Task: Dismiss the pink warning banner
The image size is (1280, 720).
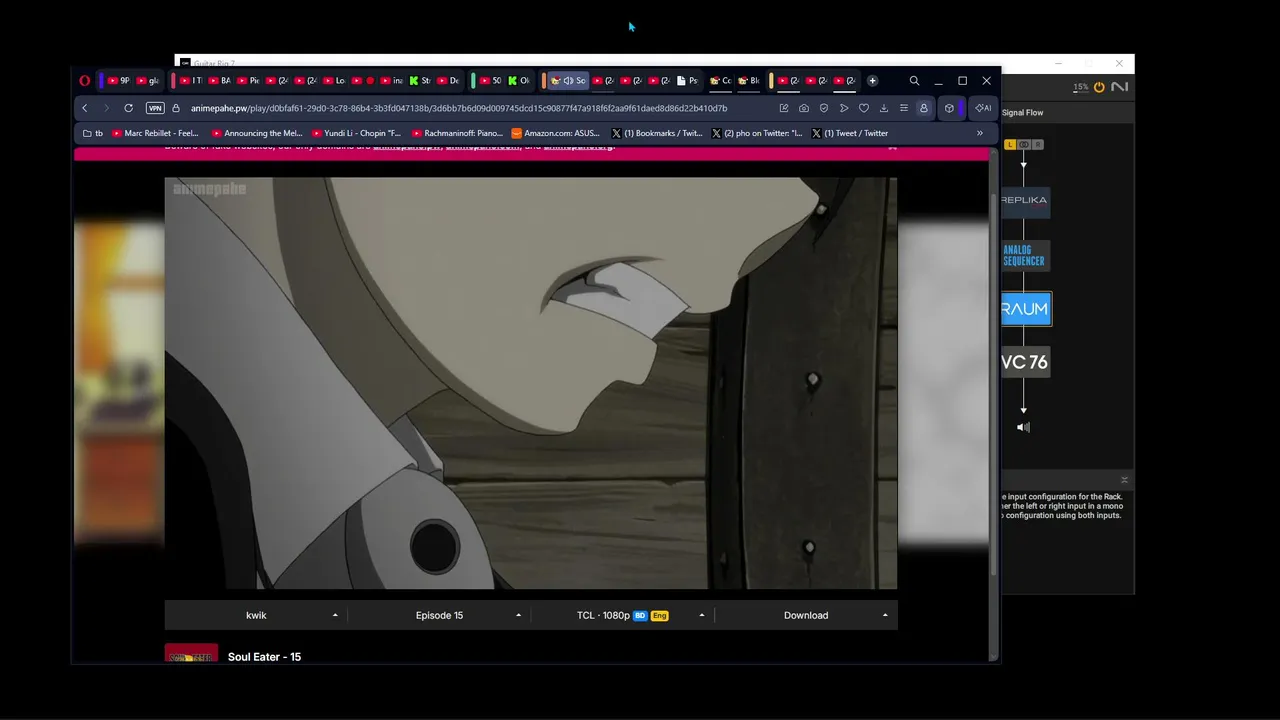Action: click(x=892, y=147)
